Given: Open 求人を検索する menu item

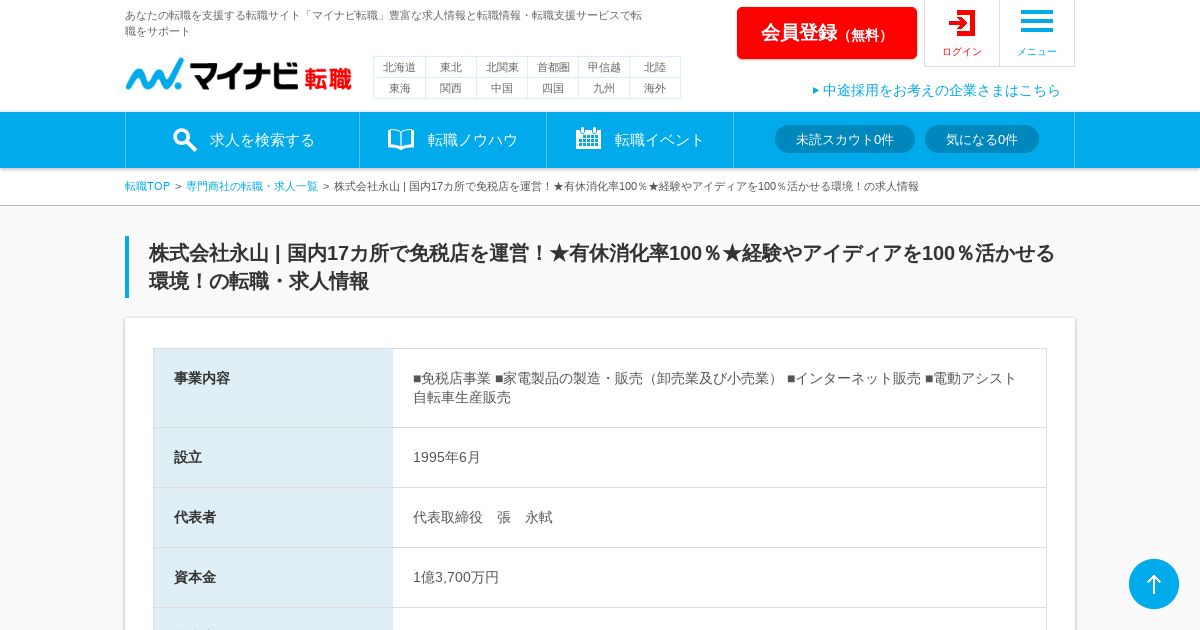Looking at the screenshot, I should pyautogui.click(x=243, y=140).
